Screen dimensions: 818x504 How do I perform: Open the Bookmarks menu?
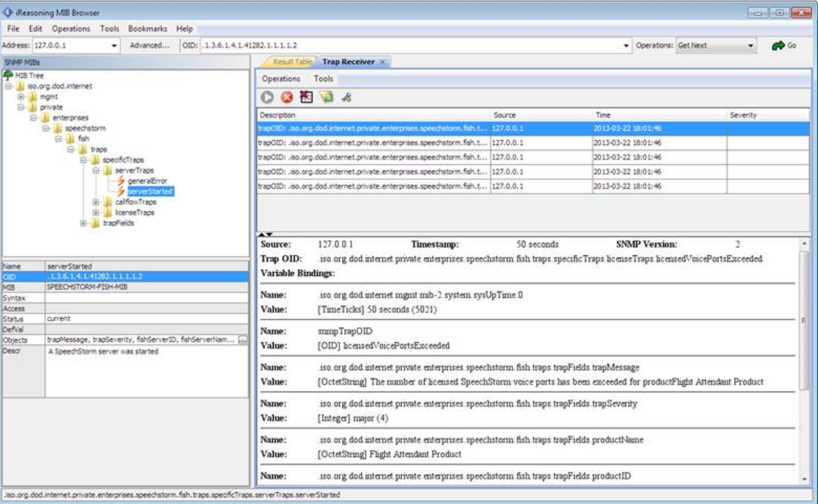pos(147,29)
